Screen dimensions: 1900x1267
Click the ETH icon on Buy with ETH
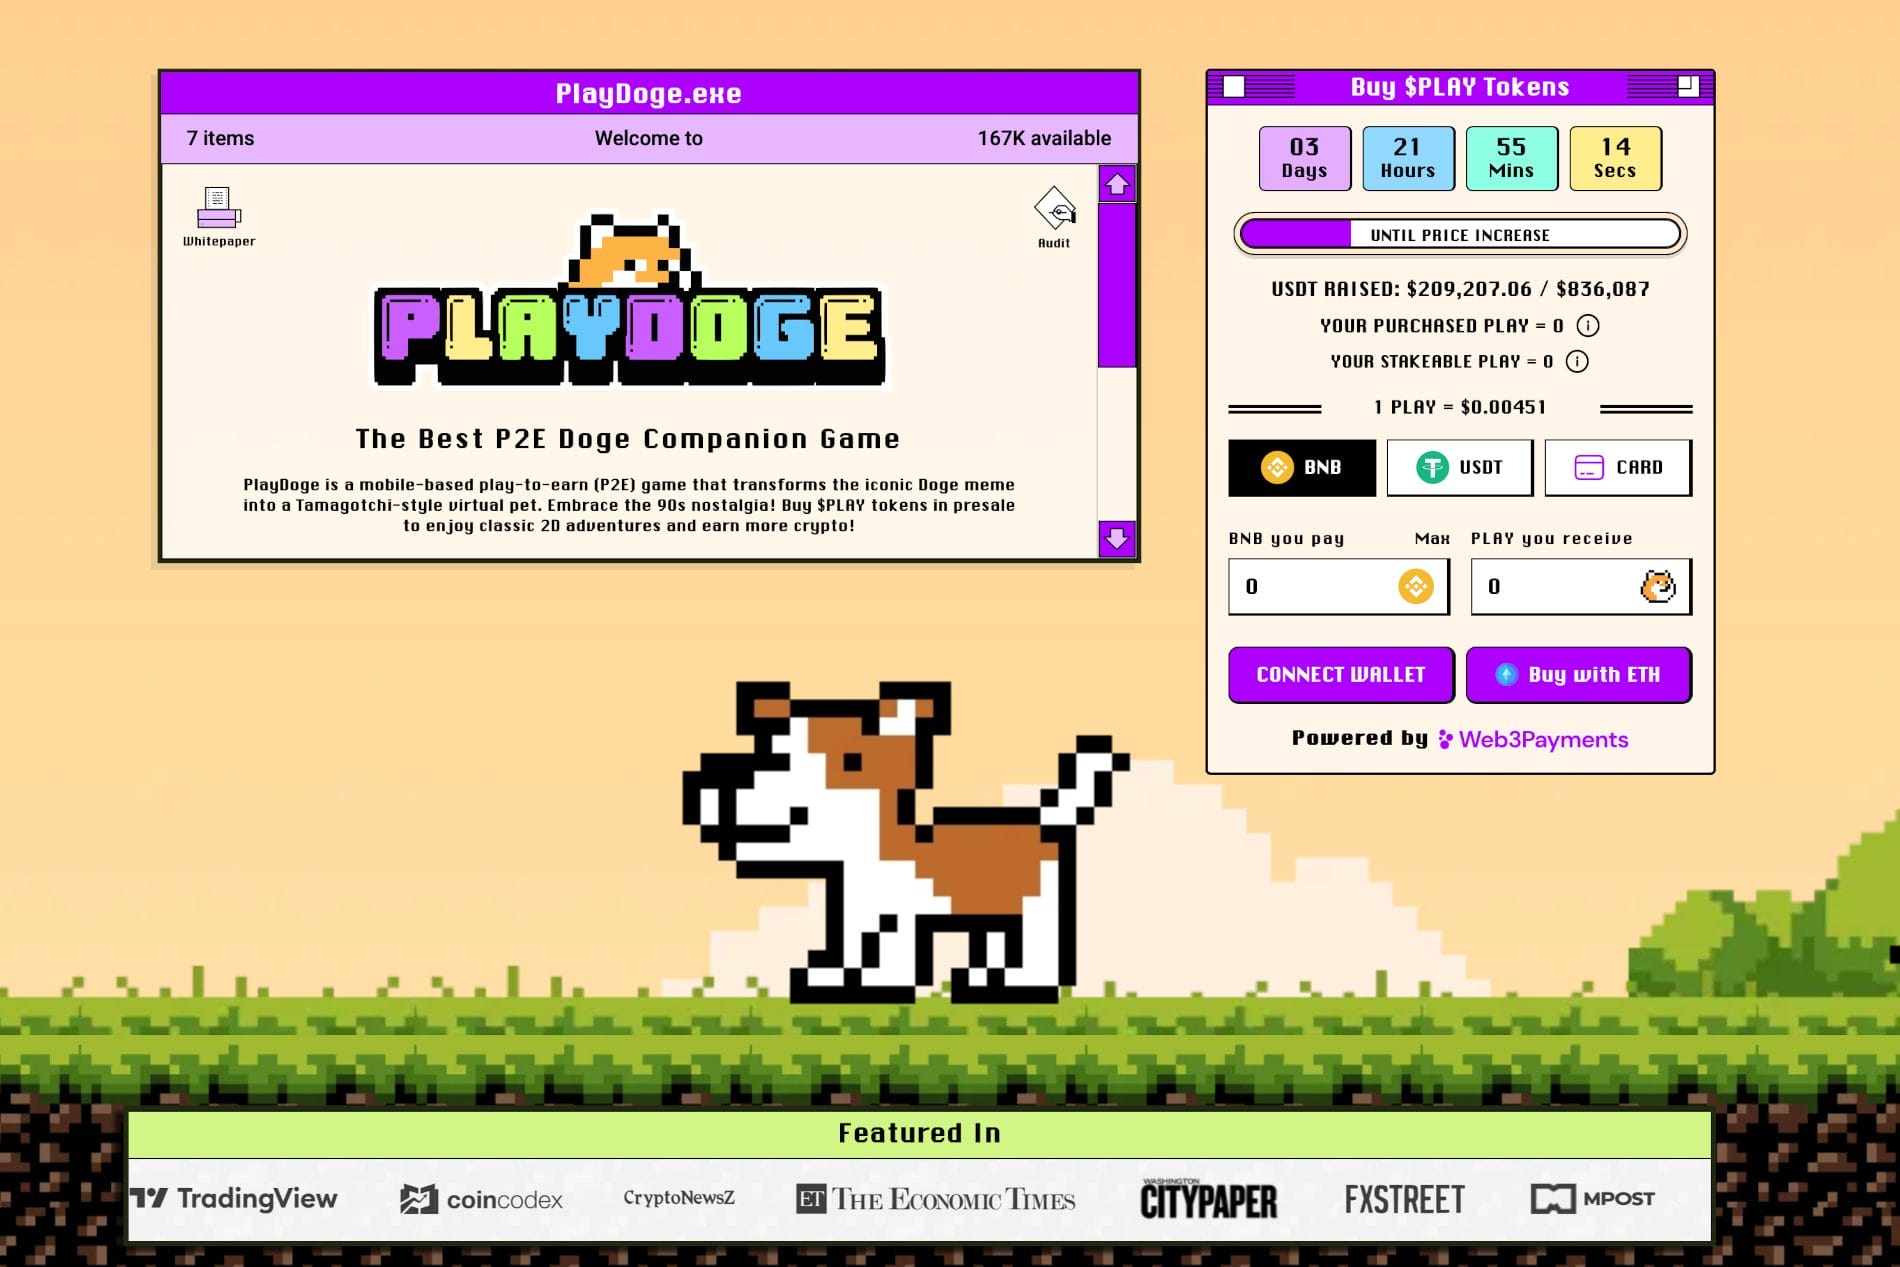click(x=1508, y=675)
